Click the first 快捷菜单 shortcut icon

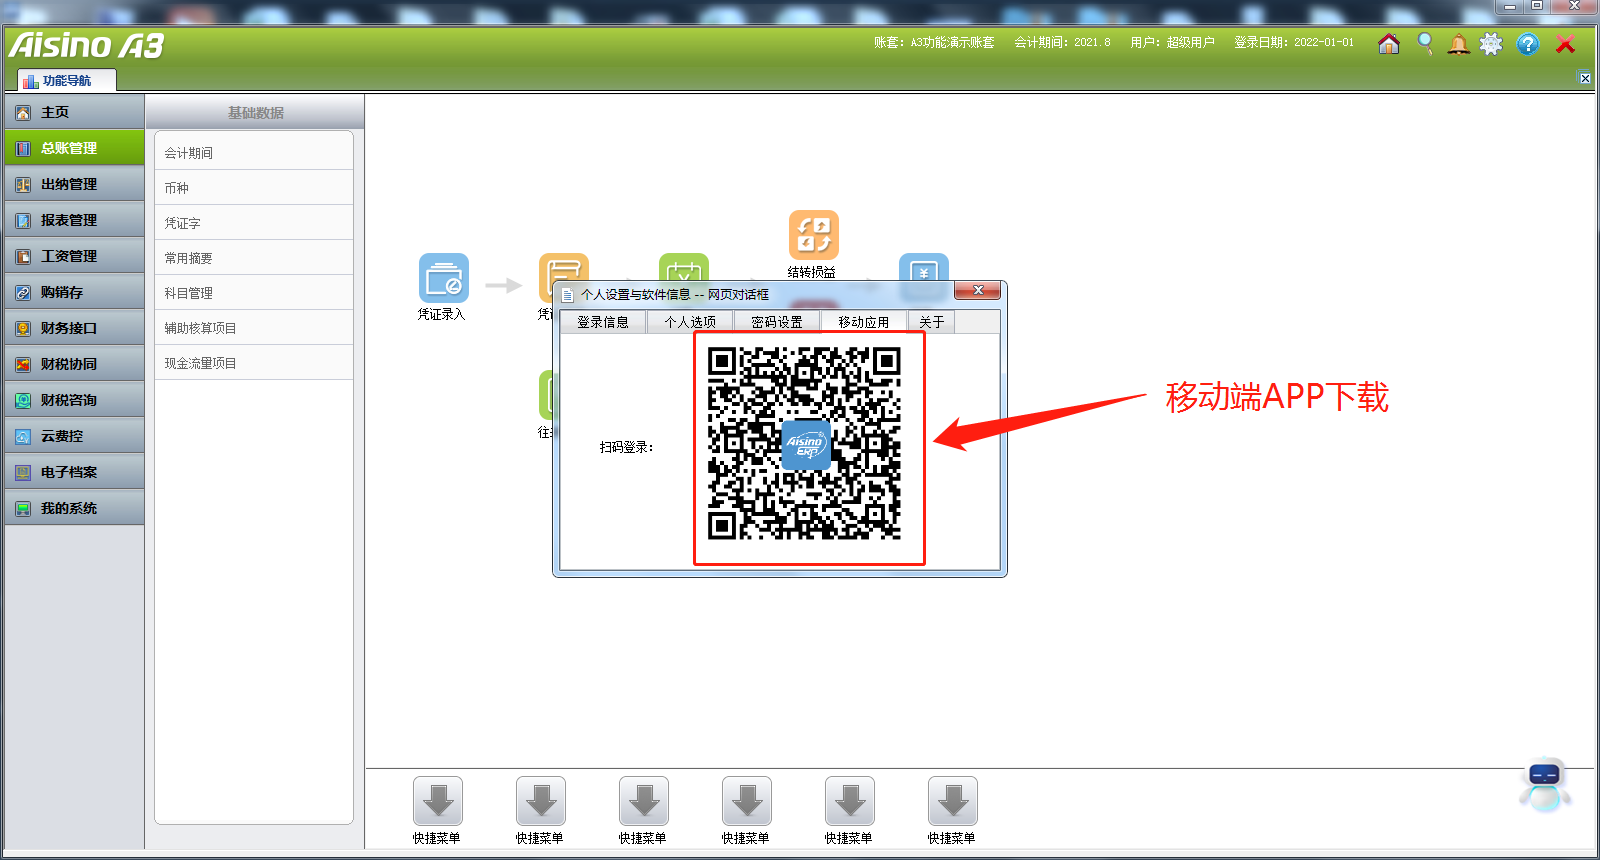(x=437, y=802)
